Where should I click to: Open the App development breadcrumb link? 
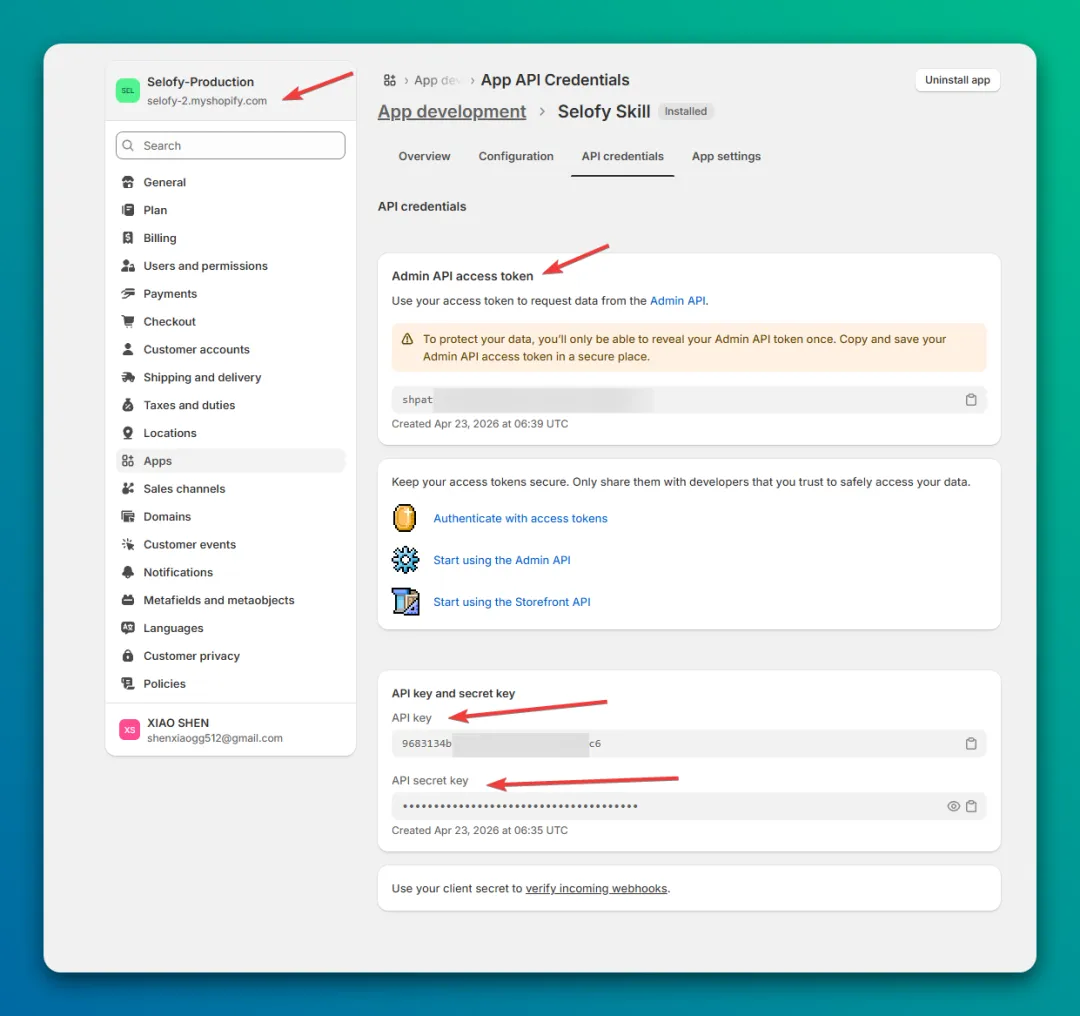click(x=452, y=112)
